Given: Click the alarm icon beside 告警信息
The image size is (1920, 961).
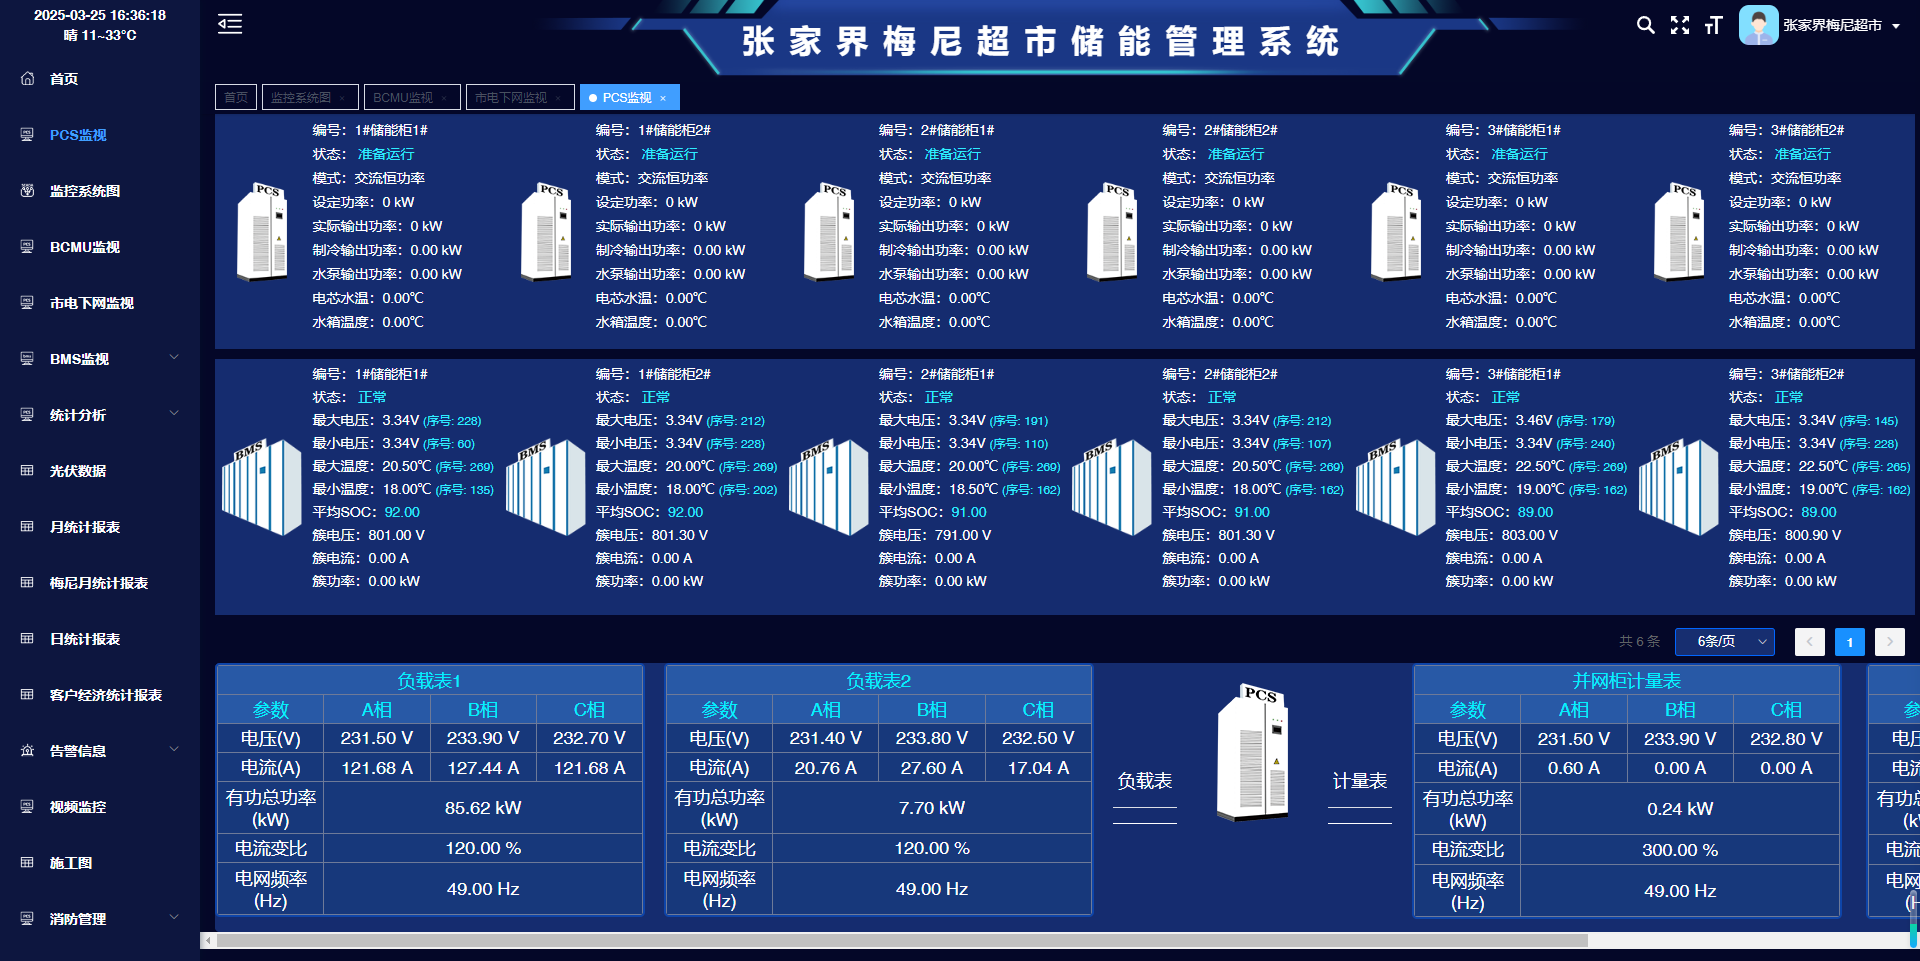Looking at the screenshot, I should point(27,750).
